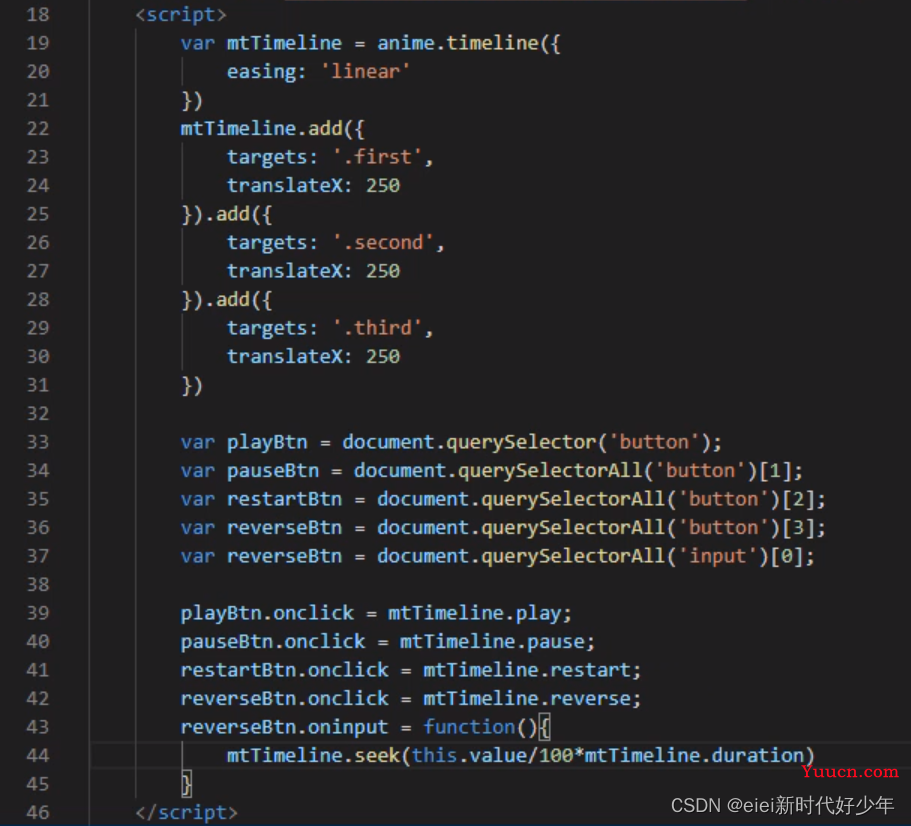Click 'mtTimeline.seek' on line 44
The image size is (911, 826).
pyautogui.click(x=313, y=755)
